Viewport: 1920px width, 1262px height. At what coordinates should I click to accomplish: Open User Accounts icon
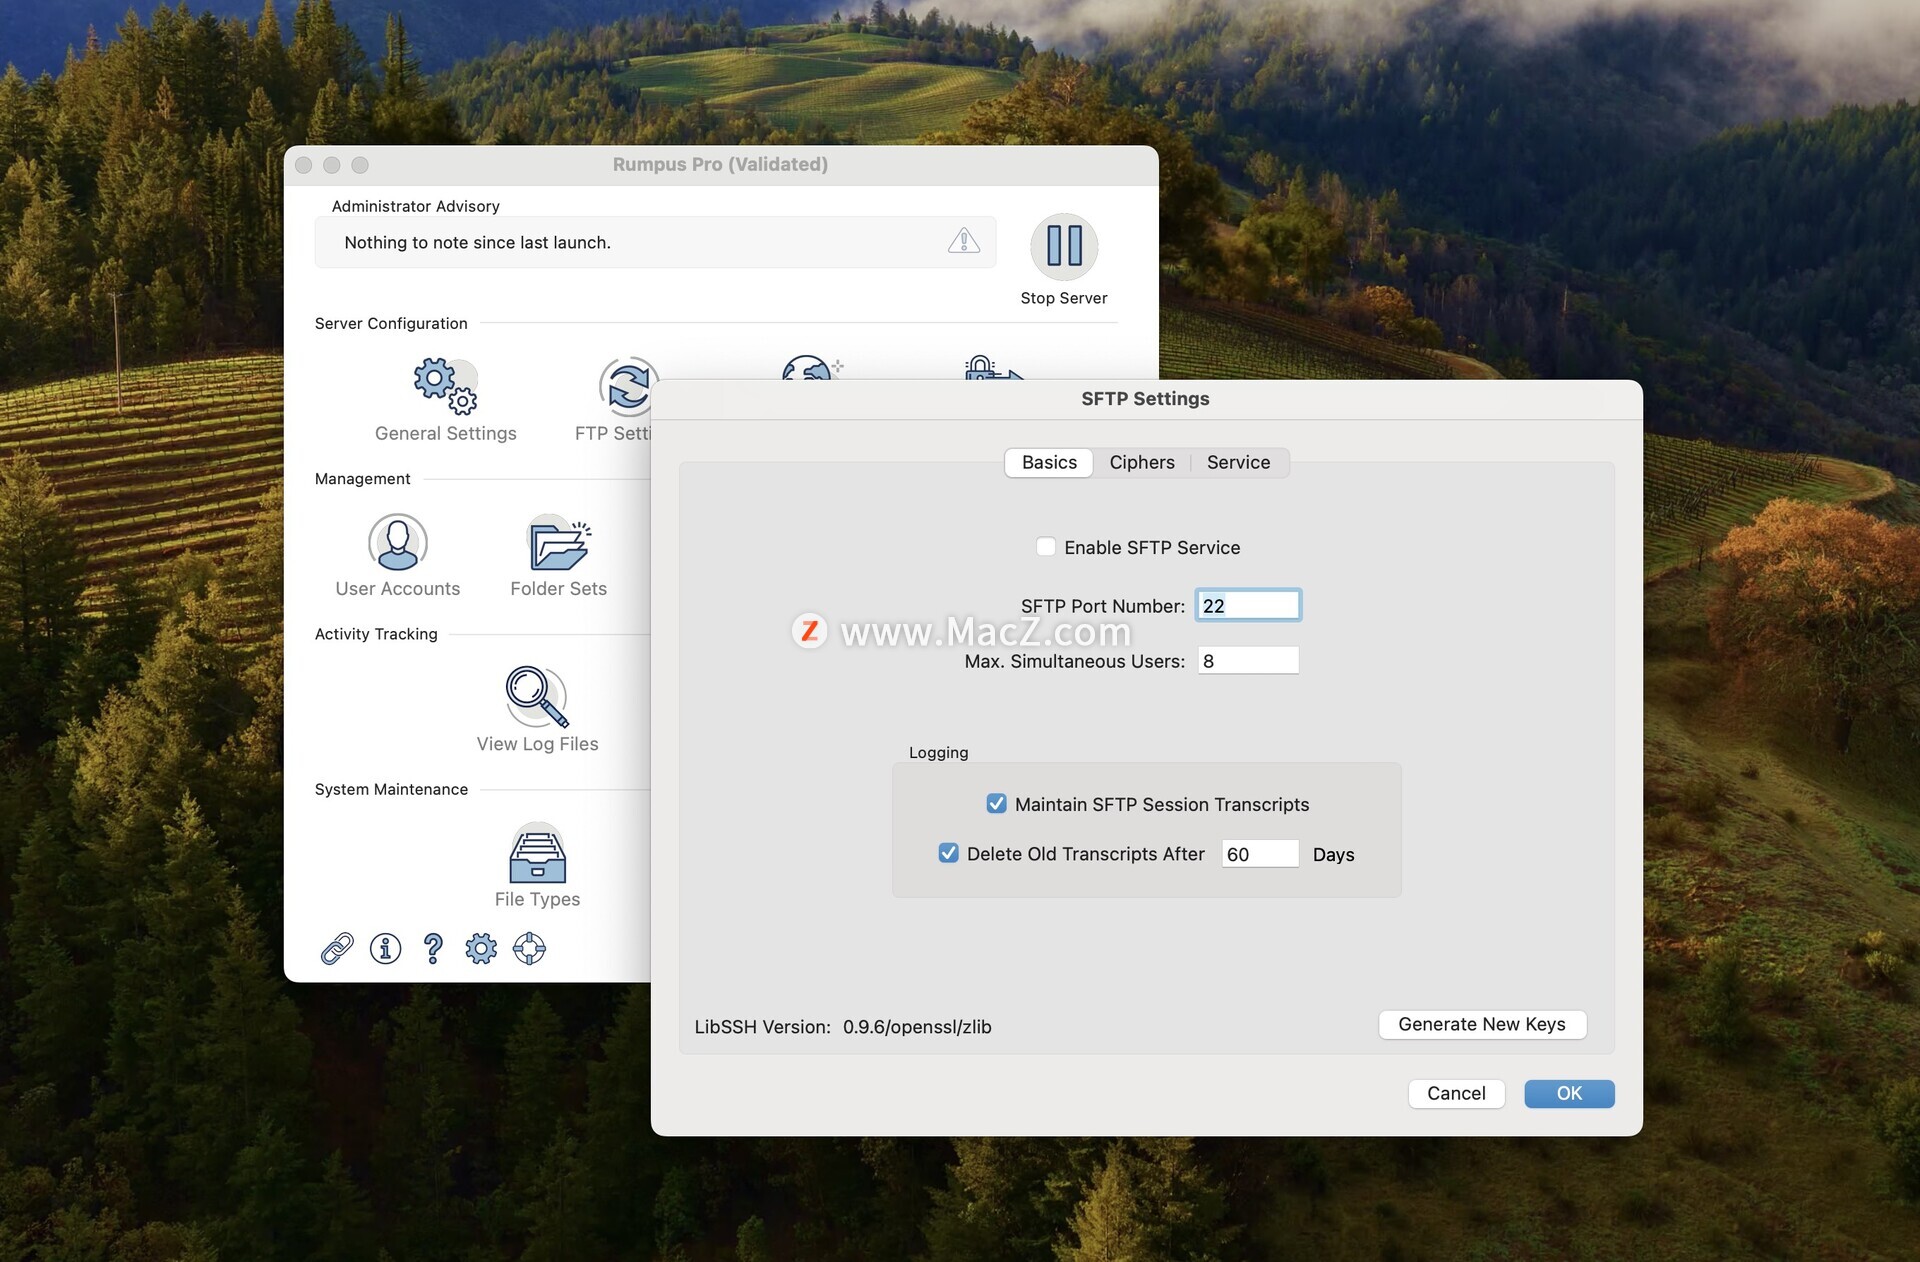pyautogui.click(x=398, y=542)
